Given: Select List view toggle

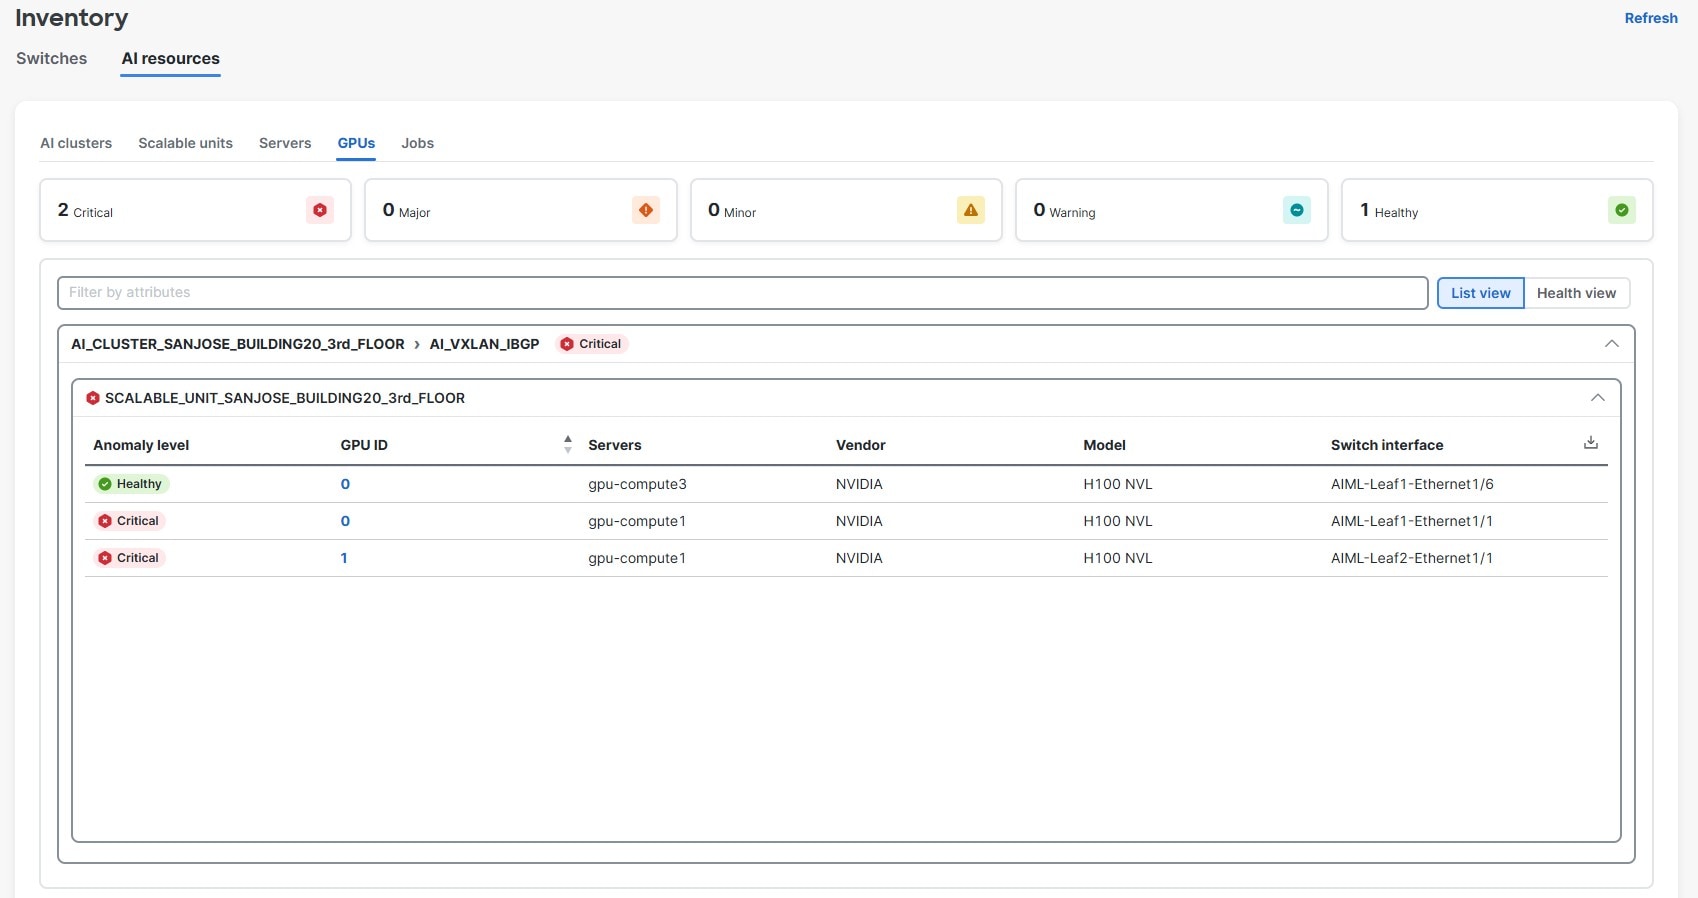Looking at the screenshot, I should (1480, 293).
